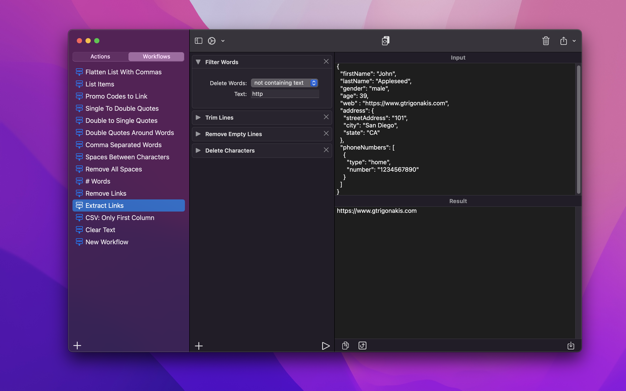Click the Delete Characters title
Image resolution: width=626 pixels, height=391 pixels.
pos(230,151)
